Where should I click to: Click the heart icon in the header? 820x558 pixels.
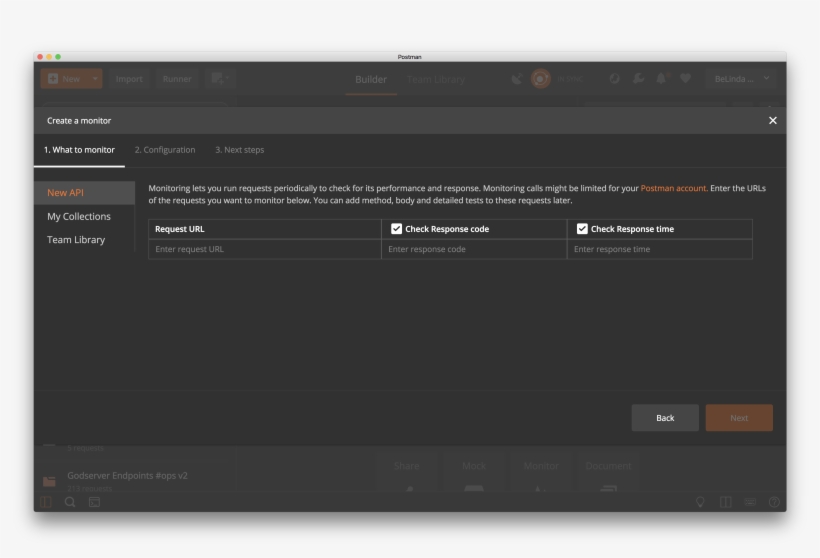[686, 78]
